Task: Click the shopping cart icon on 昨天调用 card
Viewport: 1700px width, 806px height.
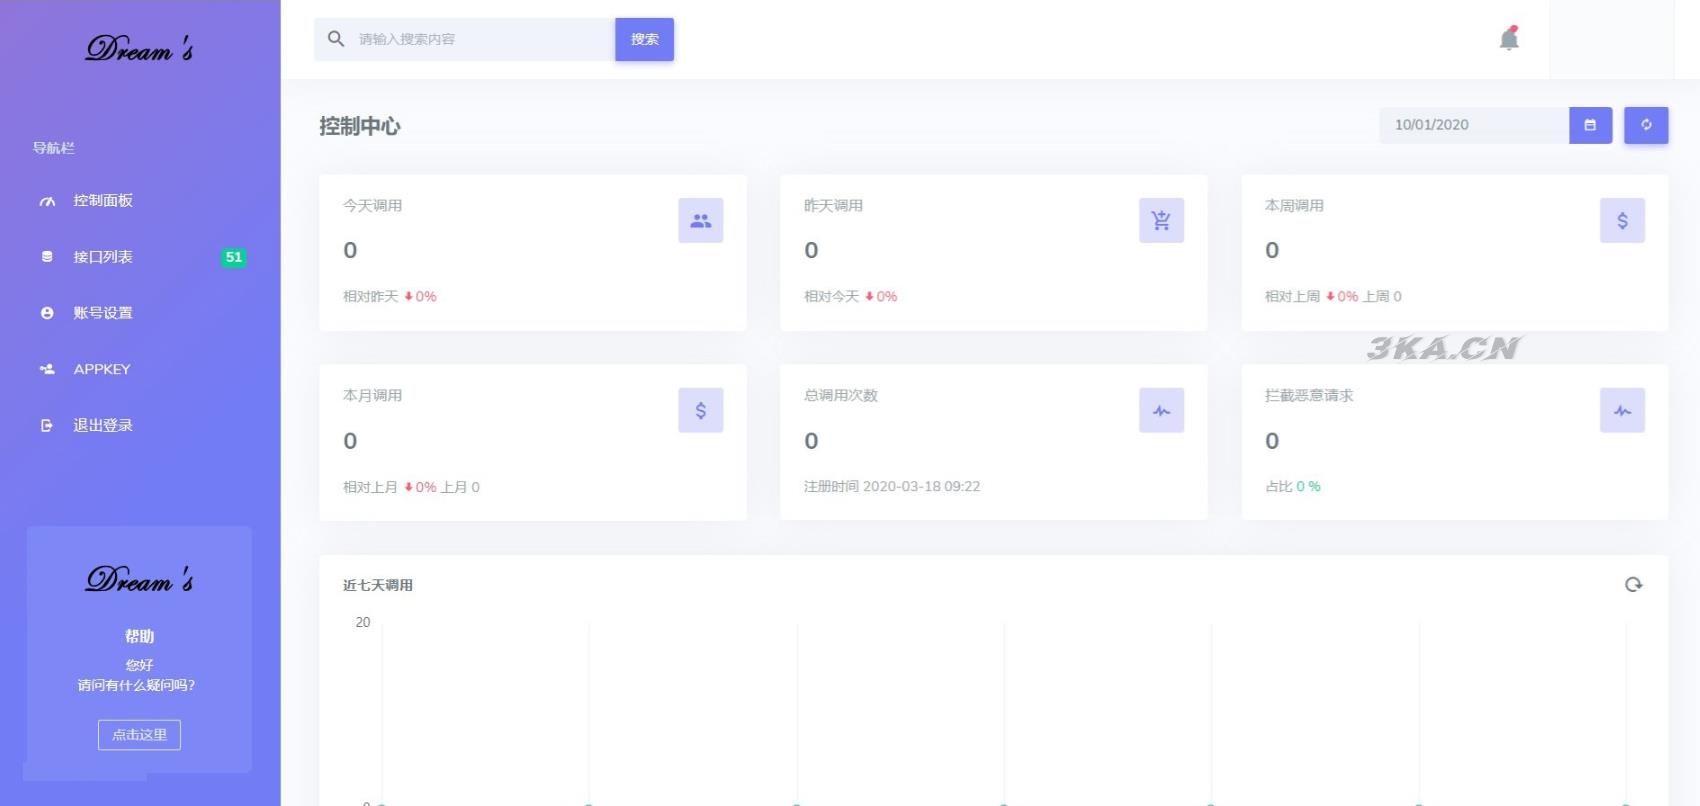Action: (x=1161, y=220)
